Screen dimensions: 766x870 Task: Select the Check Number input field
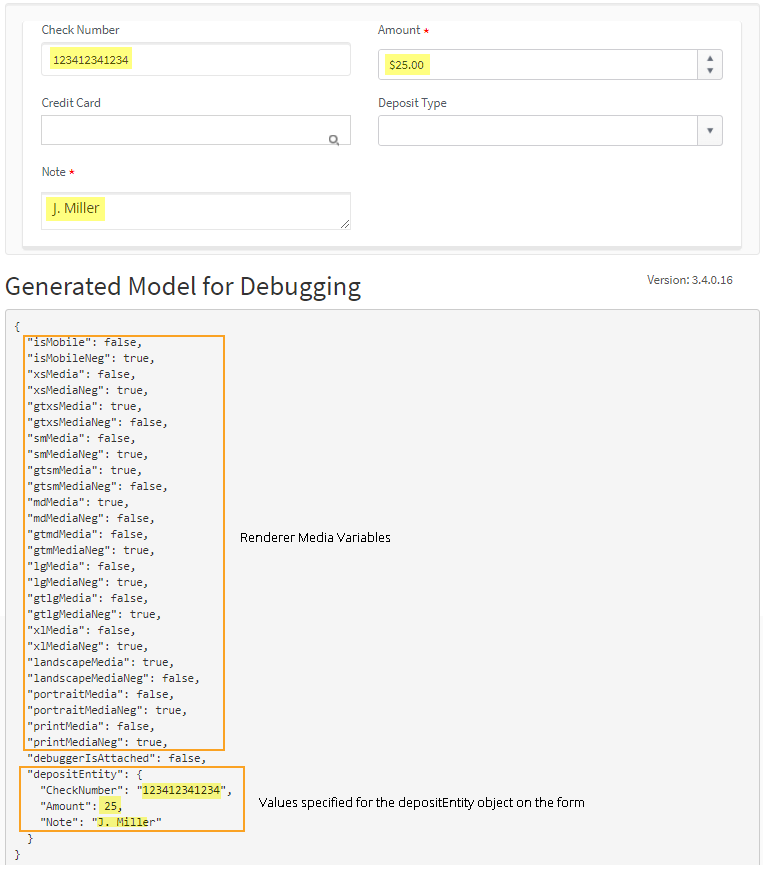point(195,59)
